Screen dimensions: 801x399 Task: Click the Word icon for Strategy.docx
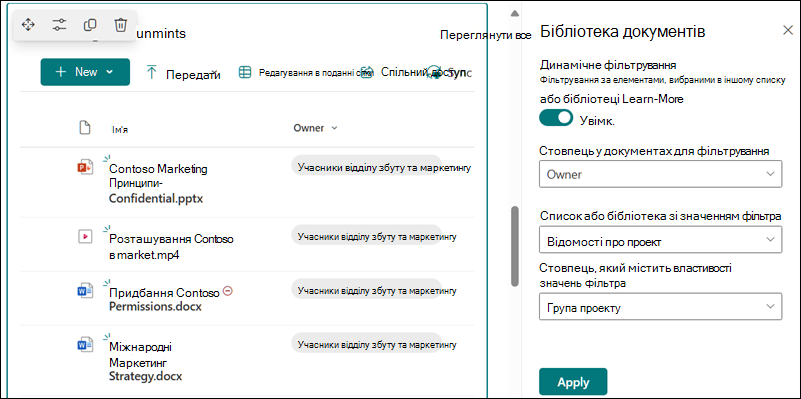tap(84, 345)
